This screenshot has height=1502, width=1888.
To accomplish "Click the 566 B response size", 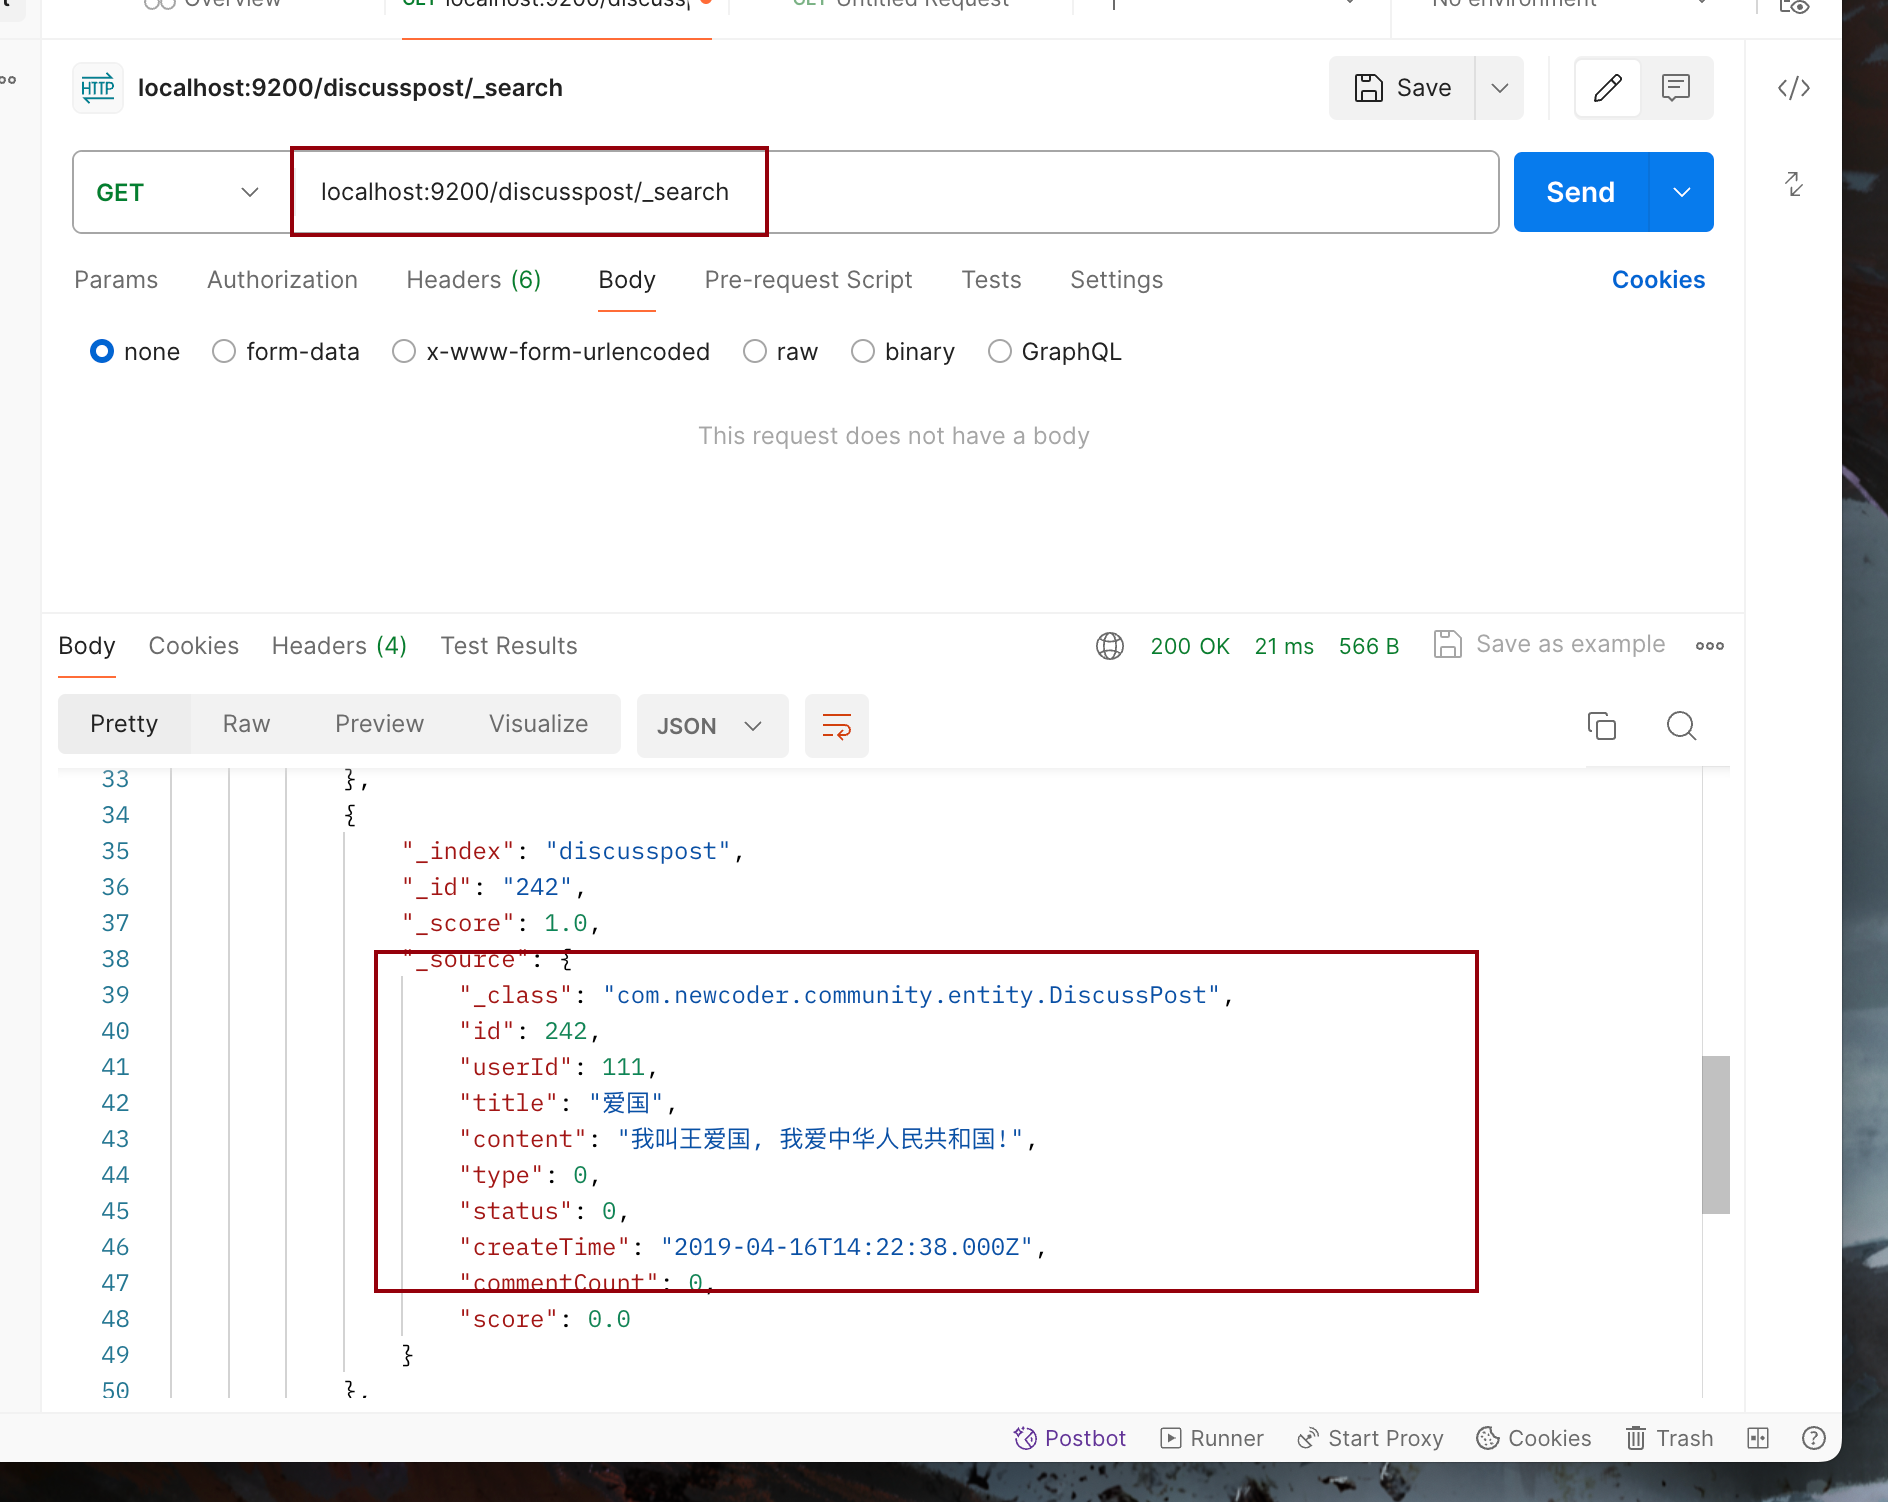I will (x=1369, y=646).
